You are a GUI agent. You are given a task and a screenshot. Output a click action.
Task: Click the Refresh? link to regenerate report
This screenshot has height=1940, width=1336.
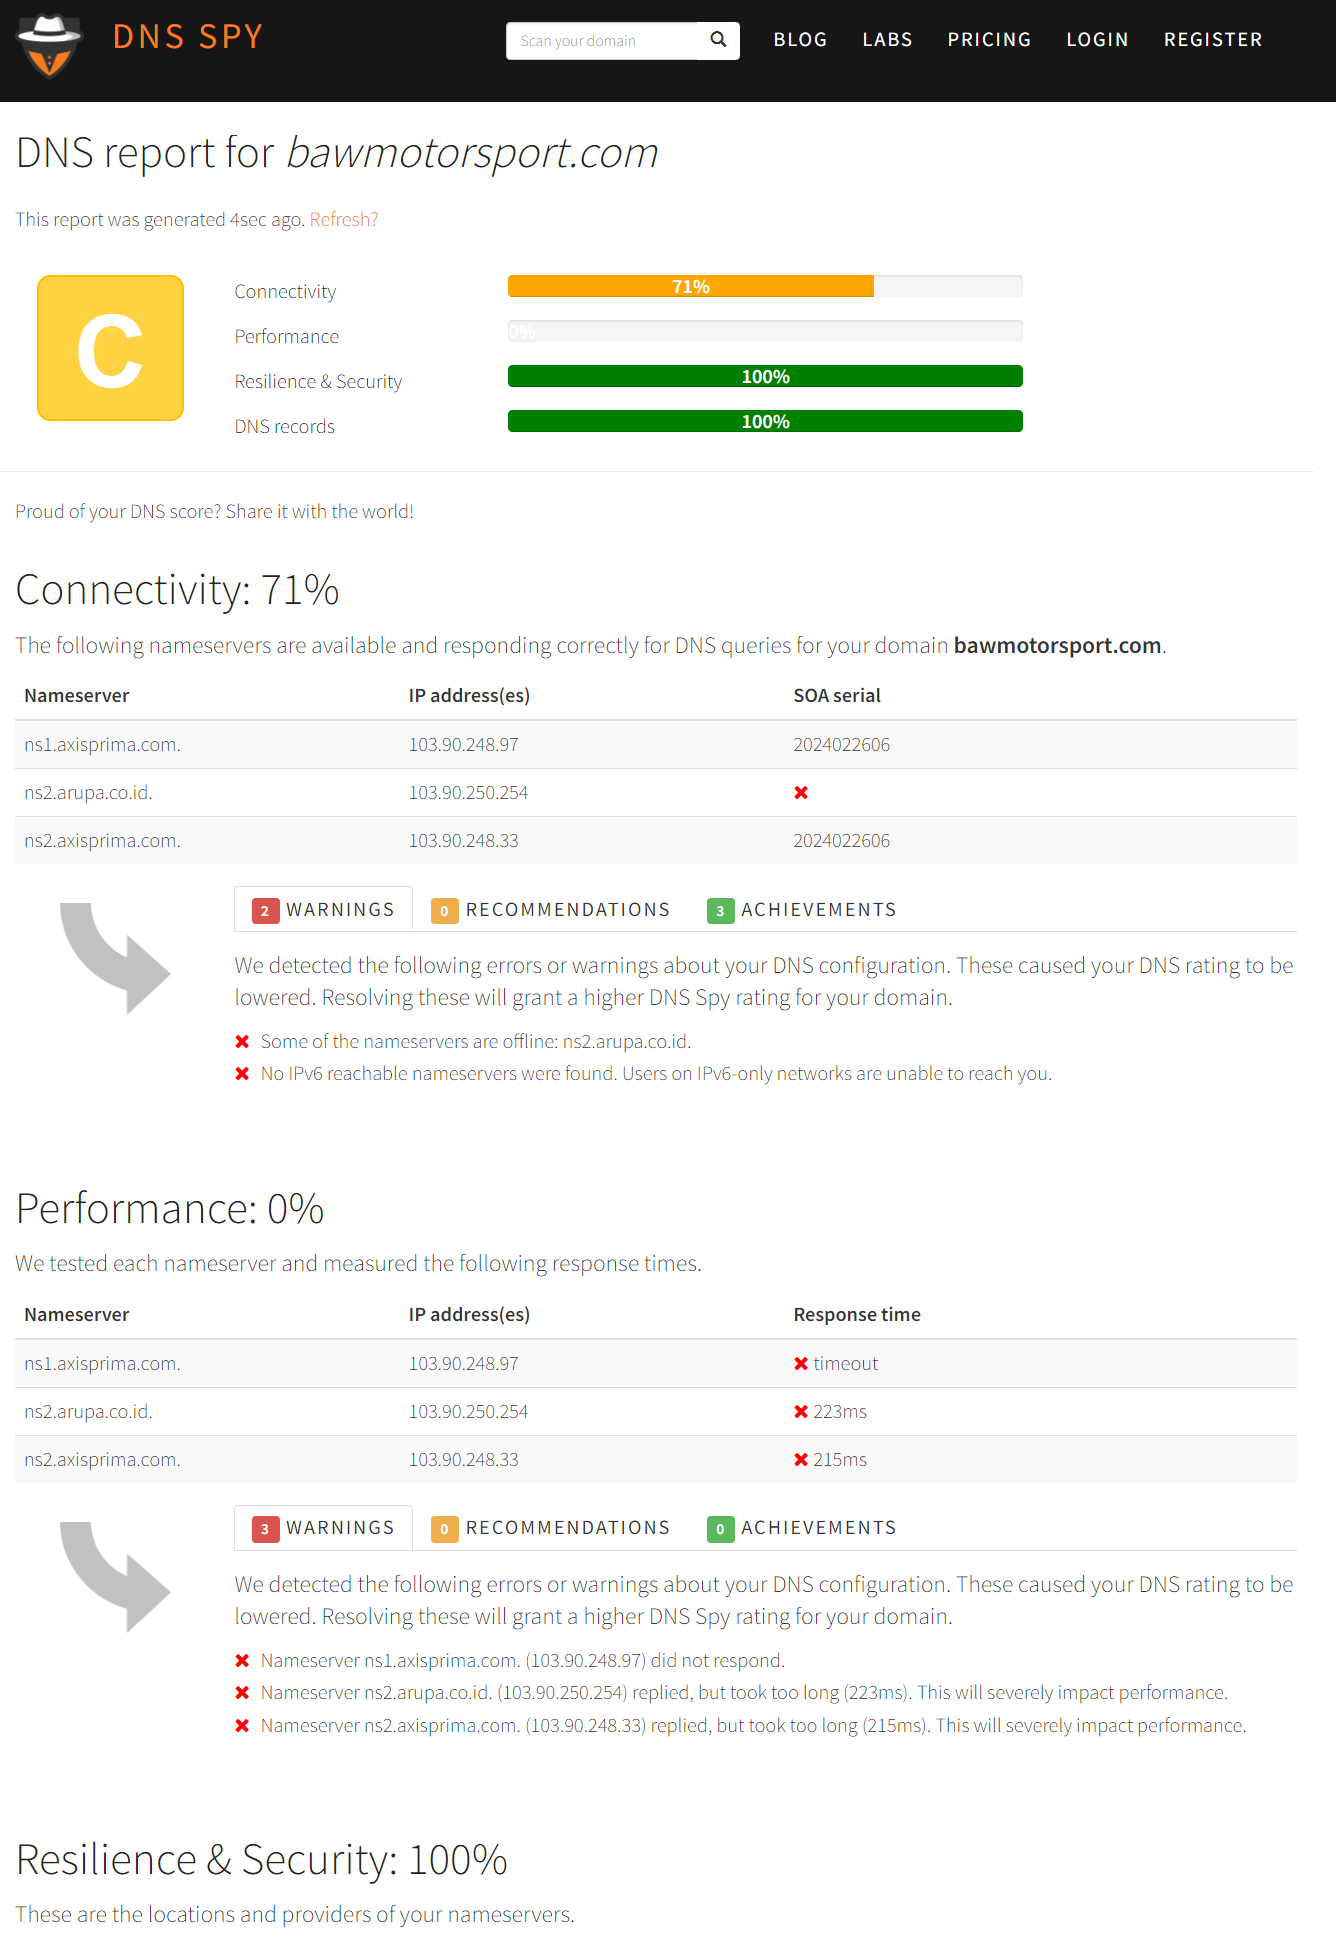pos(343,219)
